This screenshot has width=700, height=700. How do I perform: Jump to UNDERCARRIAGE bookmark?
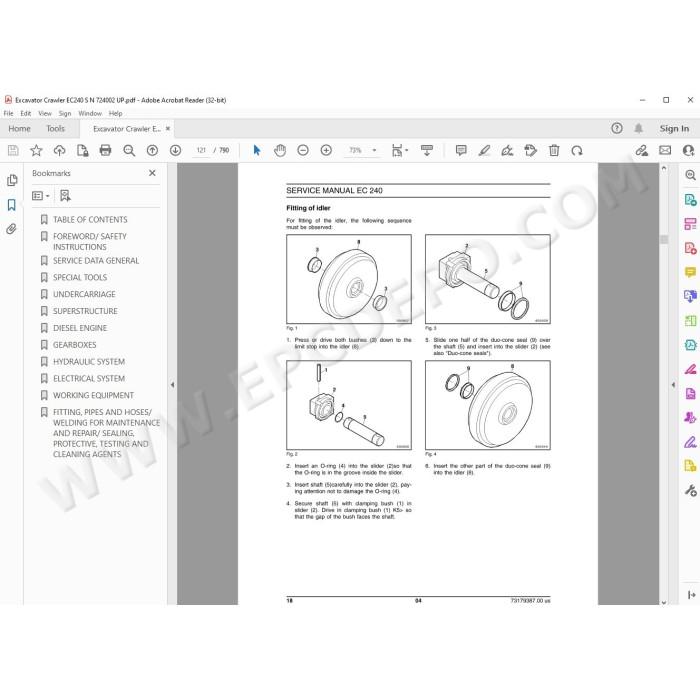(84, 294)
